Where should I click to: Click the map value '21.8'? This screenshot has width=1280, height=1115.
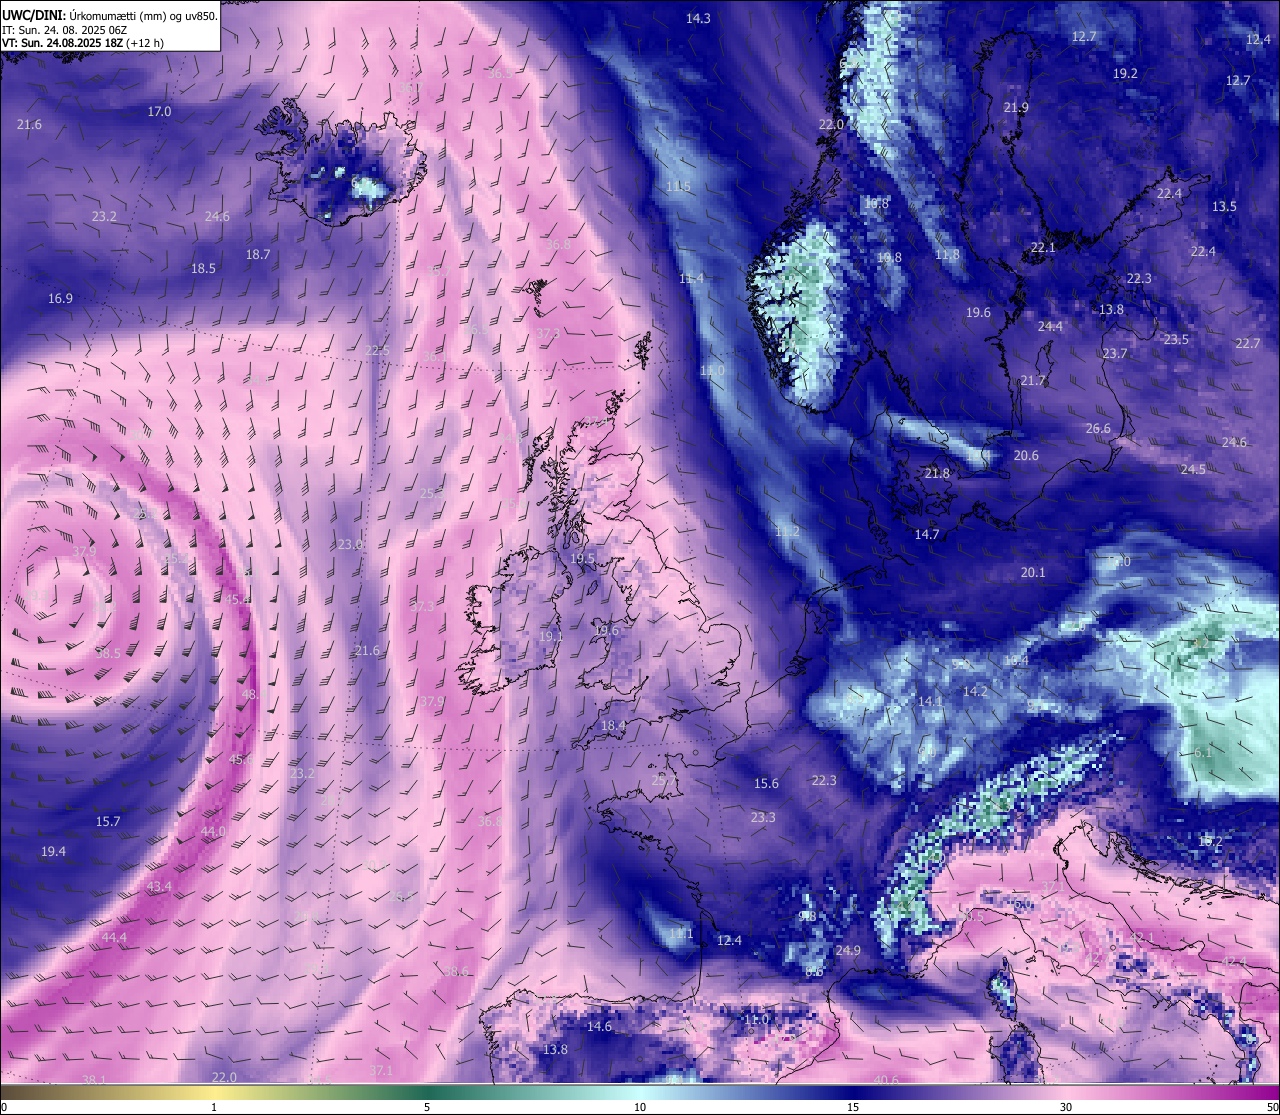click(x=937, y=474)
